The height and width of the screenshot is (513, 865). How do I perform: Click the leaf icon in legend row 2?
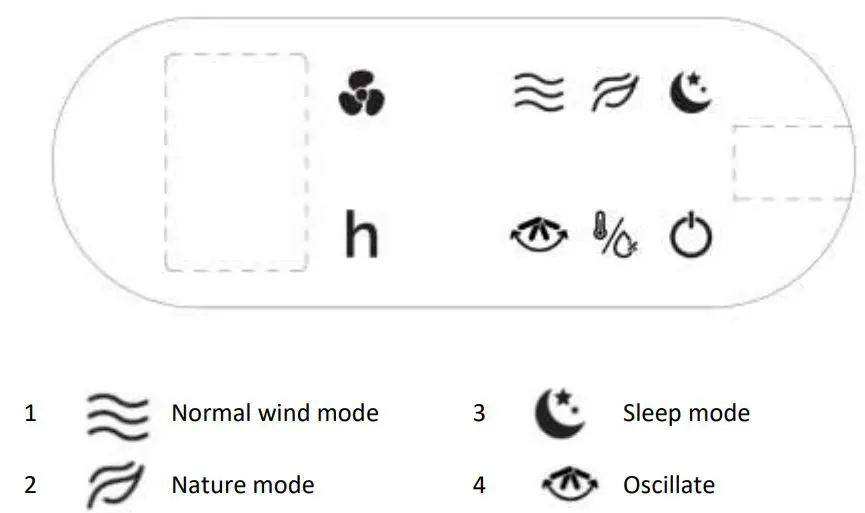pyautogui.click(x=117, y=485)
